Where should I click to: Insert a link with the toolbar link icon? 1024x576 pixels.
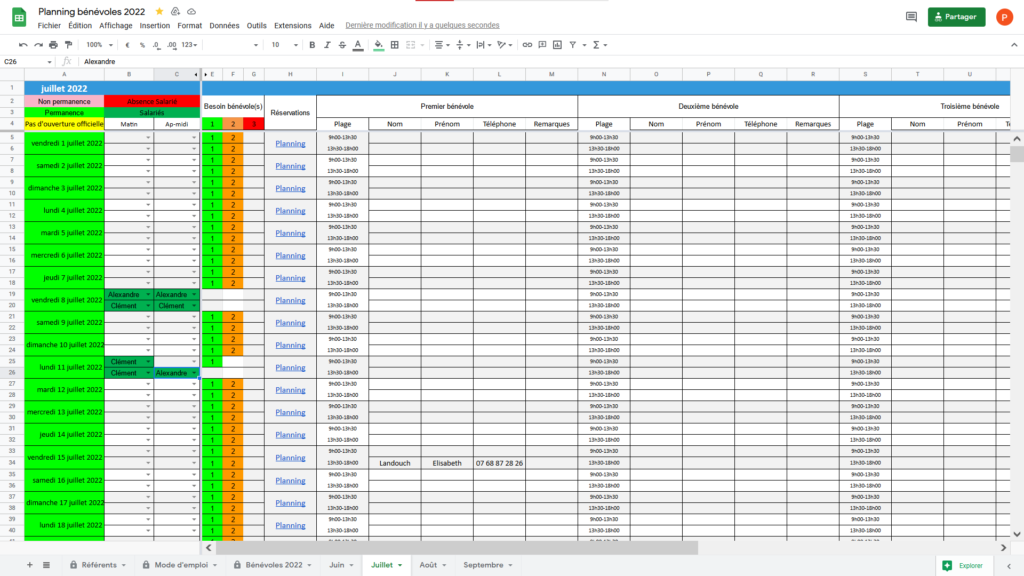point(527,45)
